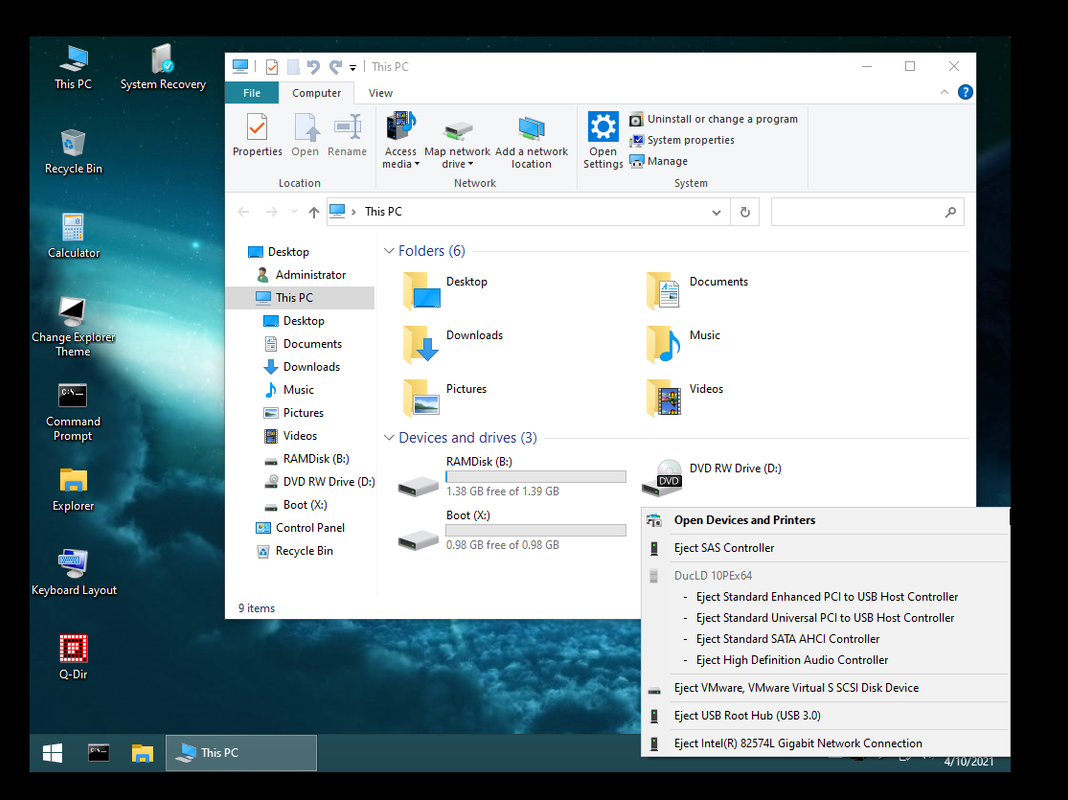
Task: Launch the Keyboard Layout desktop icon
Action: tap(73, 574)
